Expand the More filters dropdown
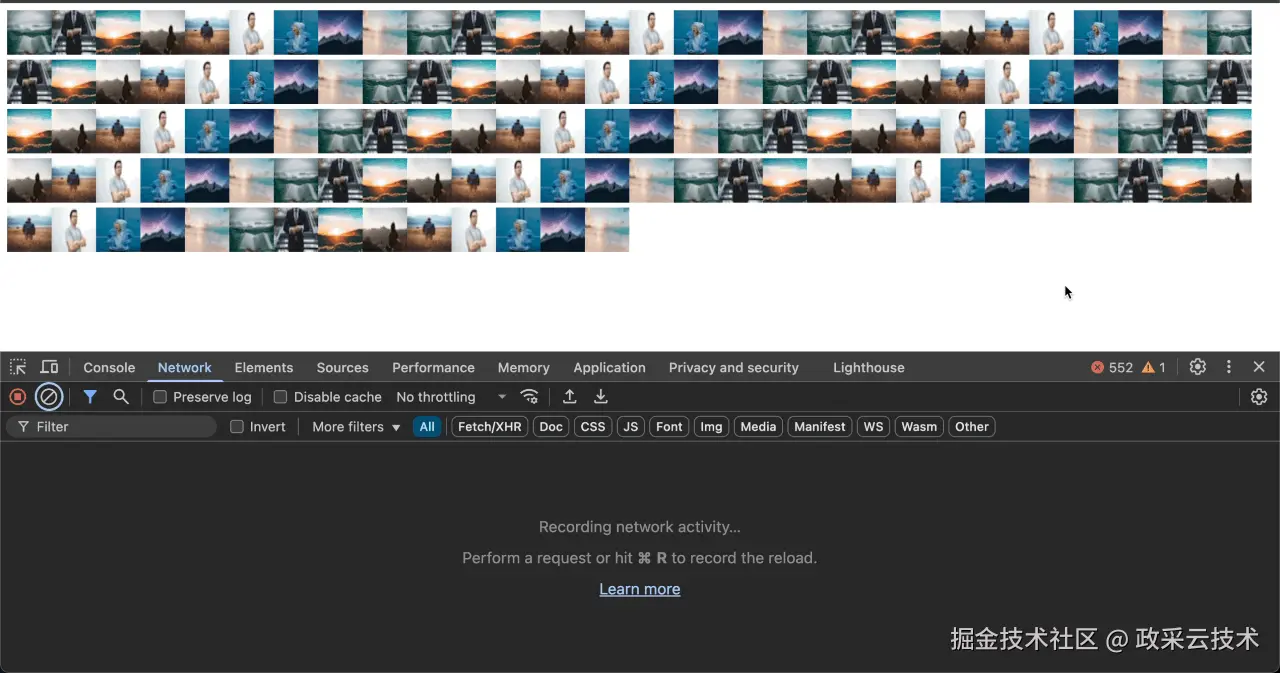This screenshot has width=1280, height=673. pyautogui.click(x=356, y=427)
